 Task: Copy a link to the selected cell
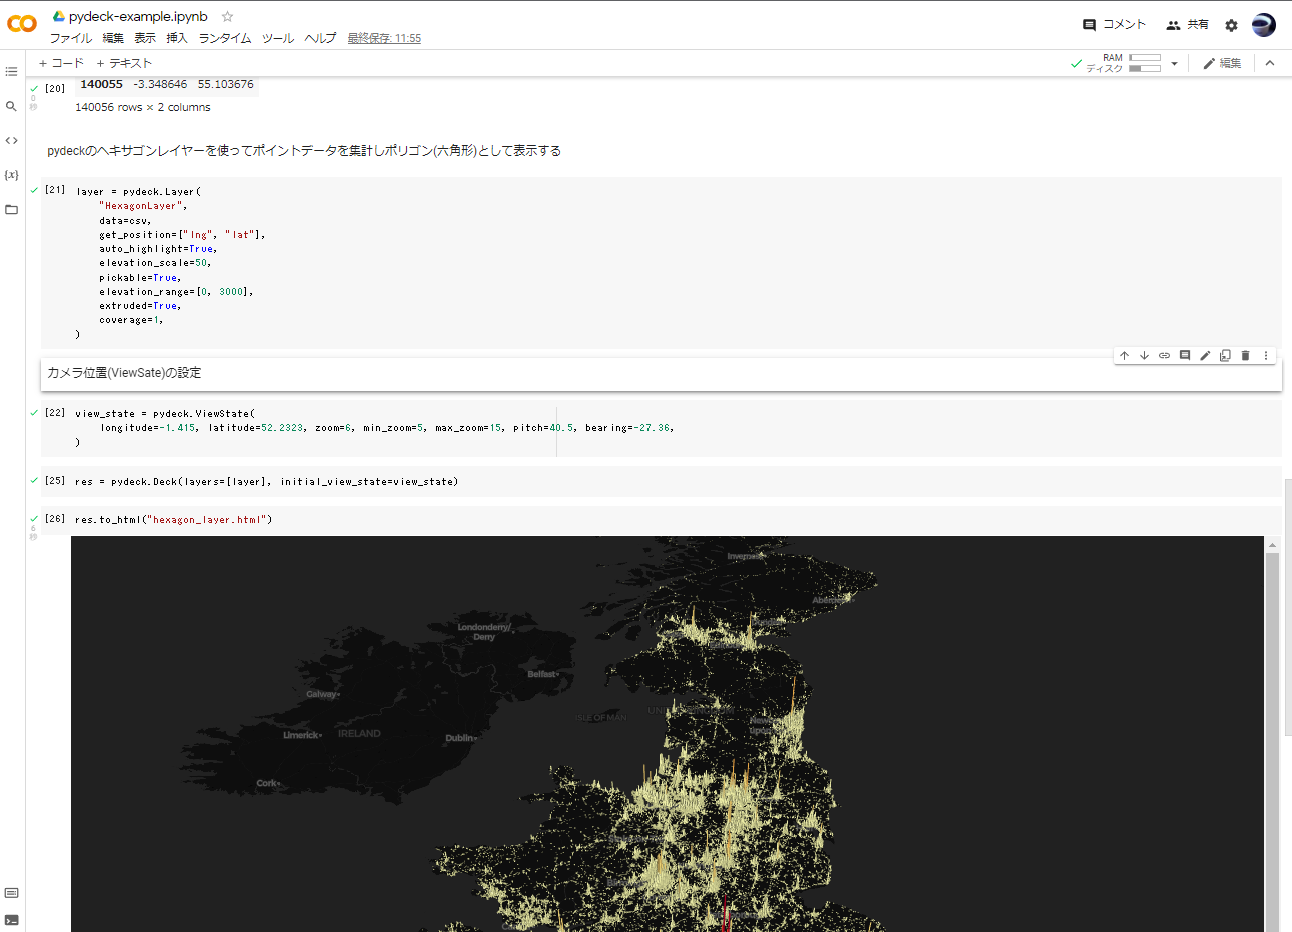[x=1164, y=355]
